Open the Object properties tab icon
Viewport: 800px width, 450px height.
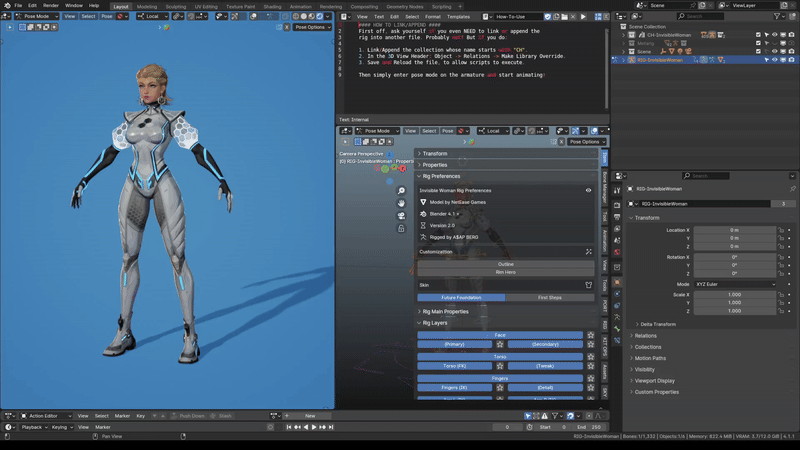click(617, 282)
